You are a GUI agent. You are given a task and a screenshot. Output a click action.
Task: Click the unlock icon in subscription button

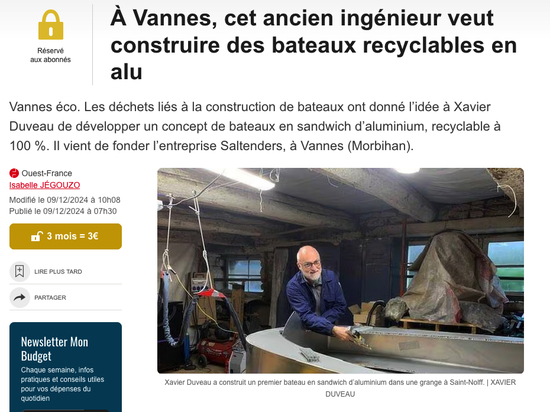point(37,236)
